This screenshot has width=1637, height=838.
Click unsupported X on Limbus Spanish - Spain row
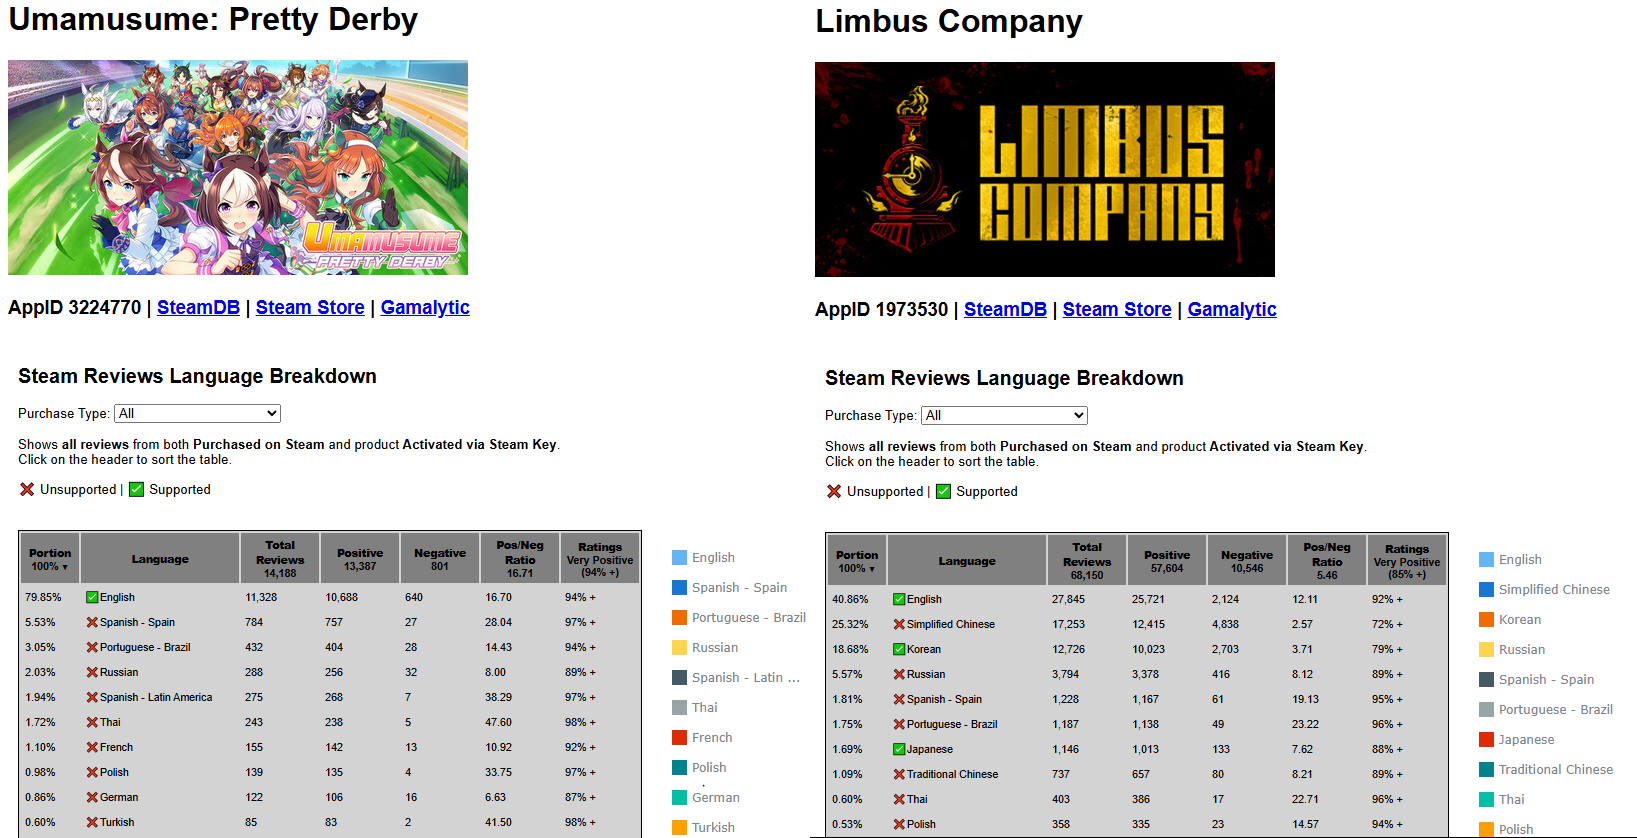coord(899,699)
